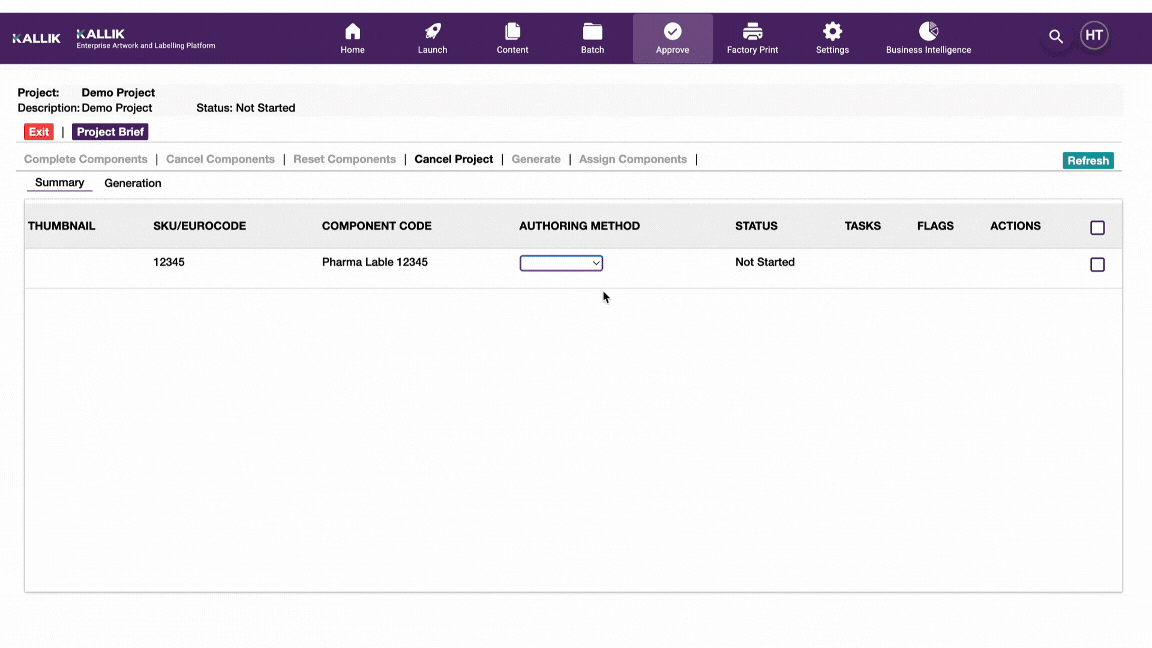This screenshot has width=1152, height=648.
Task: Click the Approve checkmark icon
Action: (x=672, y=32)
